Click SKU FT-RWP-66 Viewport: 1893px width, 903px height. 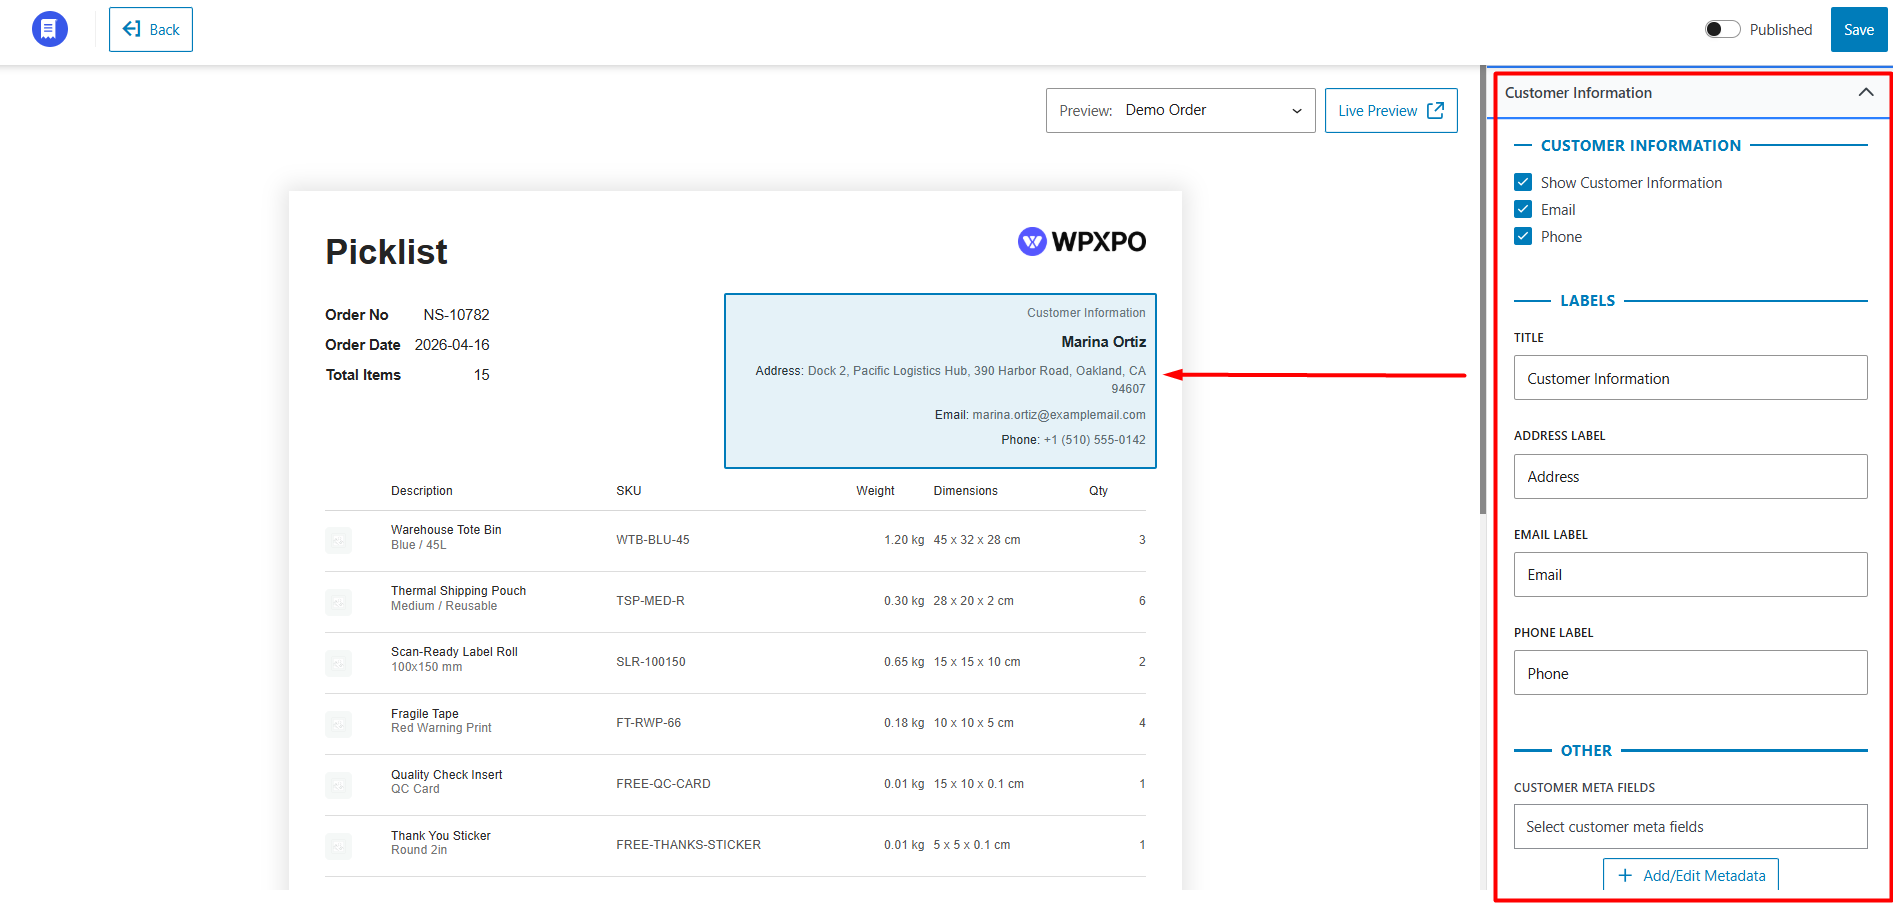(649, 723)
